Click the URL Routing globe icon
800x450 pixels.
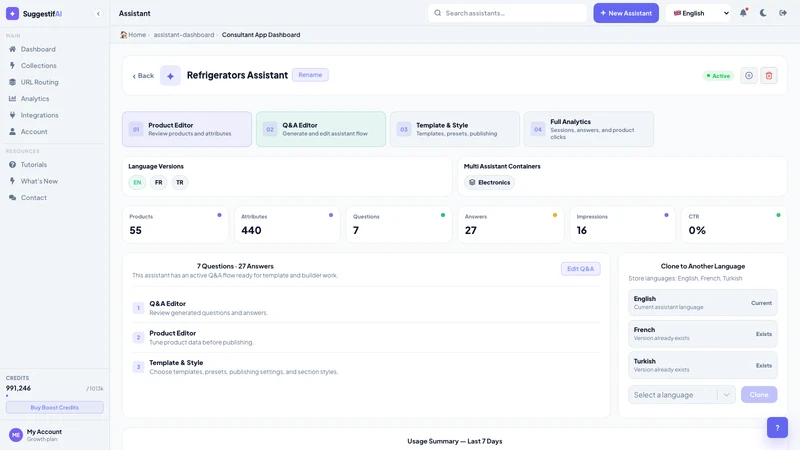click(x=12, y=82)
